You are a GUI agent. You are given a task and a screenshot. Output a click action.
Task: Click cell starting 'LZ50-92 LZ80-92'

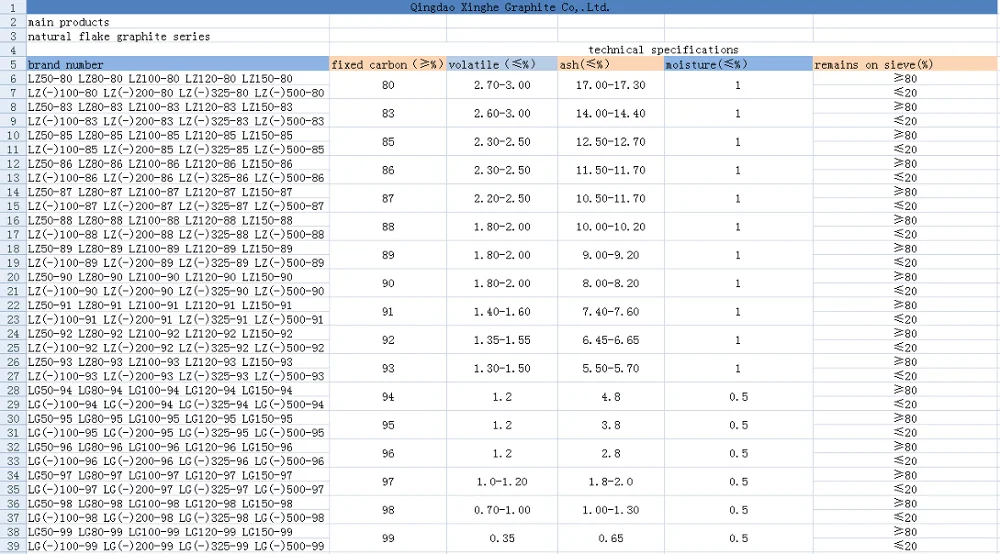click(177, 333)
